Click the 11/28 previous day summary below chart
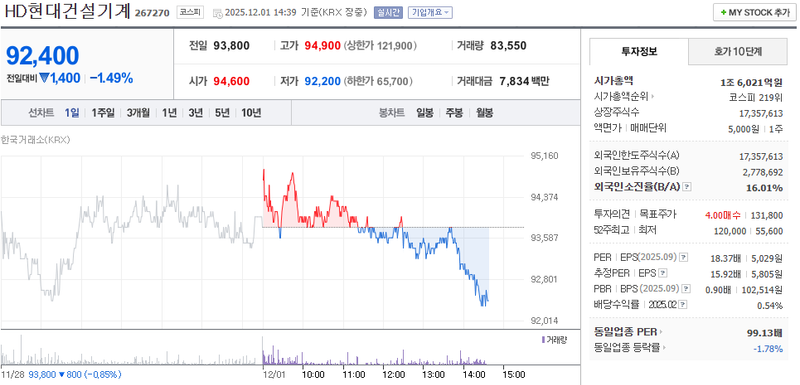 click(61, 375)
